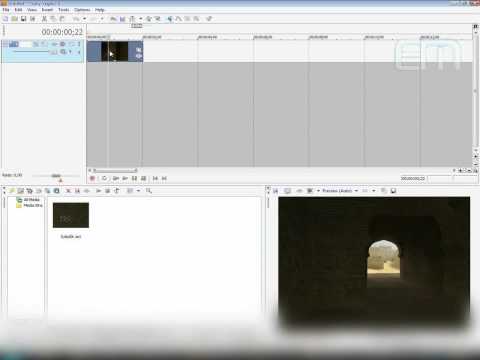Select the video clip thumbnail in Project Media

(x=71, y=215)
